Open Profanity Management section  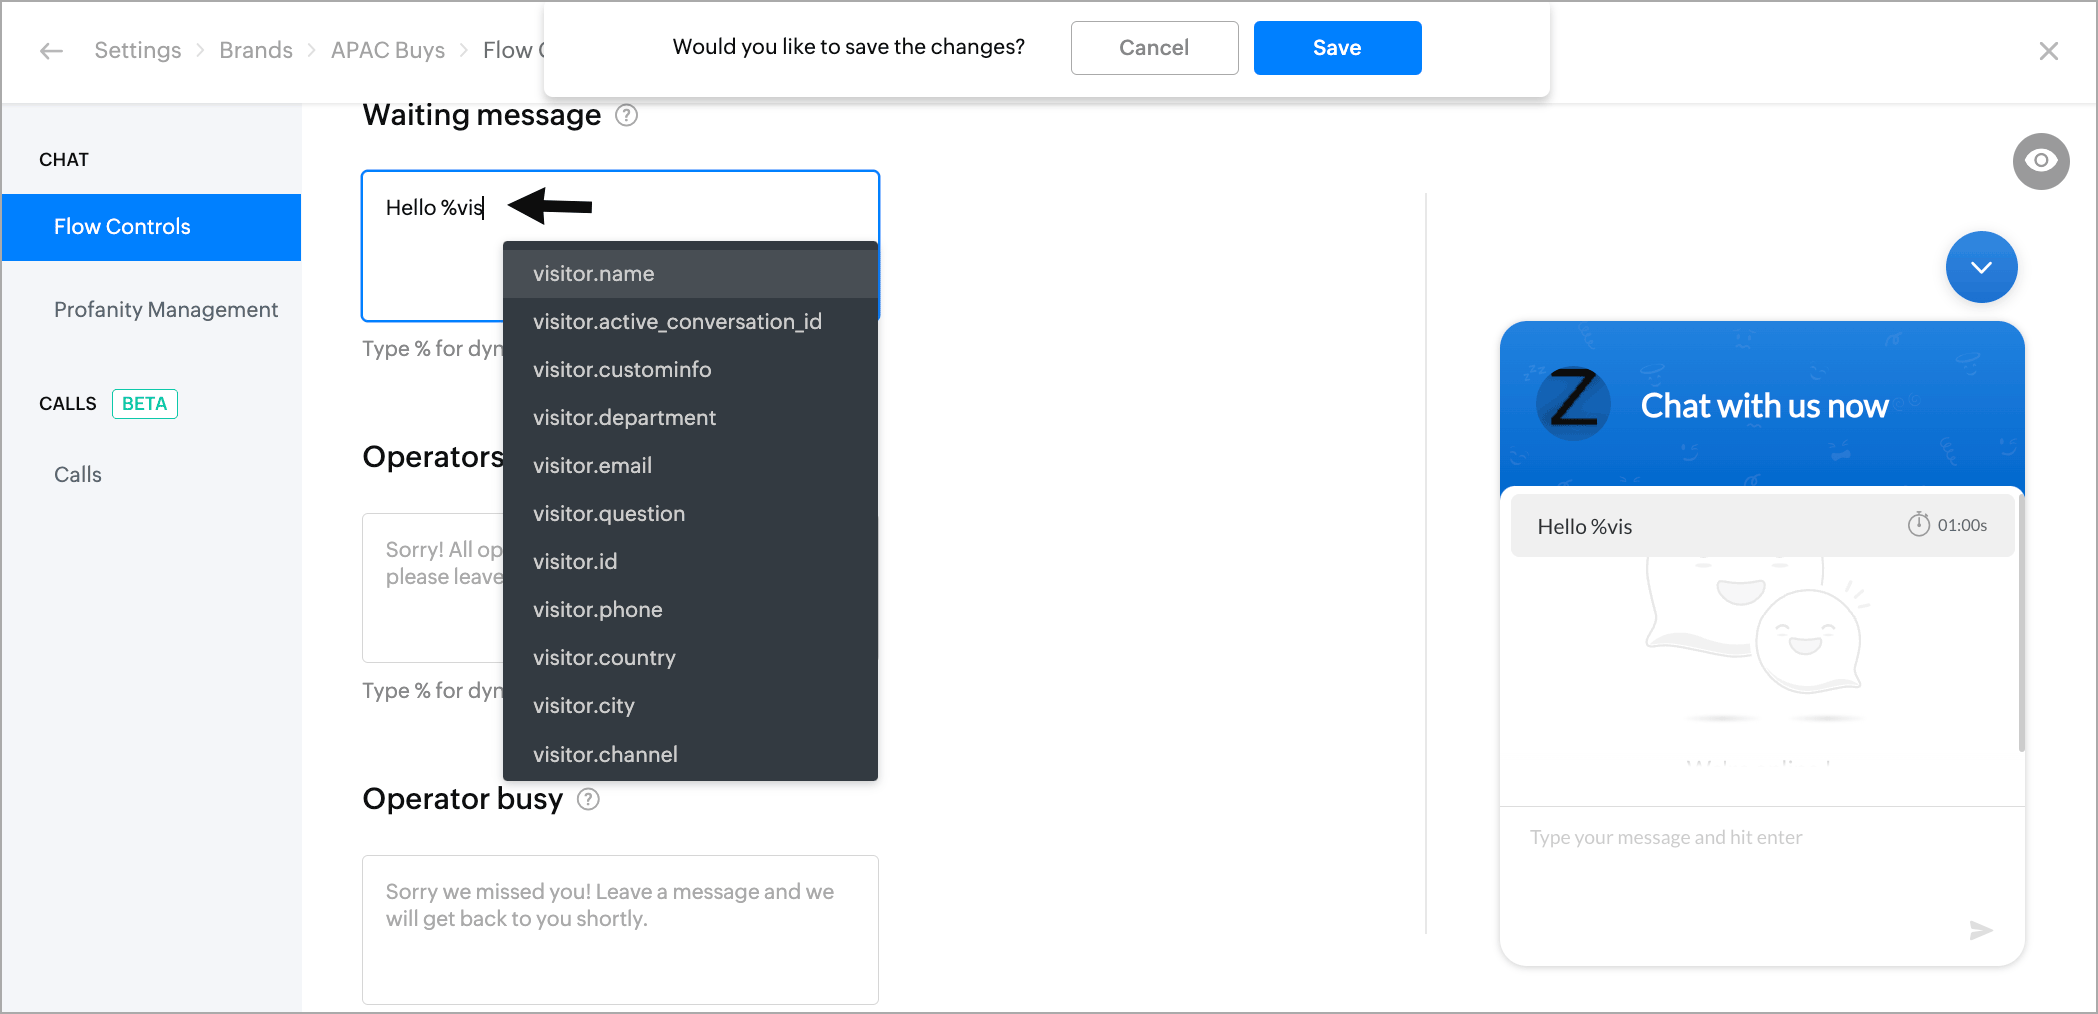pyautogui.click(x=166, y=310)
